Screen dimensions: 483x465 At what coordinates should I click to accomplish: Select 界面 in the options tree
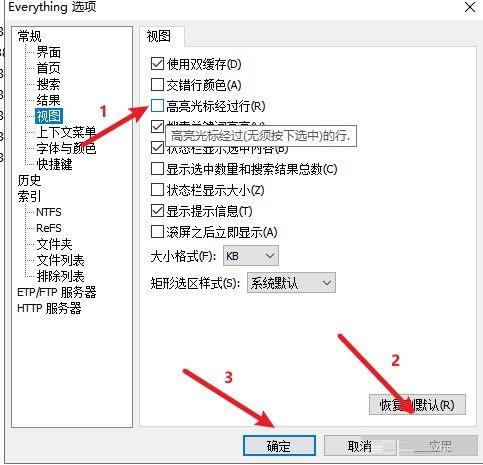[x=49, y=52]
